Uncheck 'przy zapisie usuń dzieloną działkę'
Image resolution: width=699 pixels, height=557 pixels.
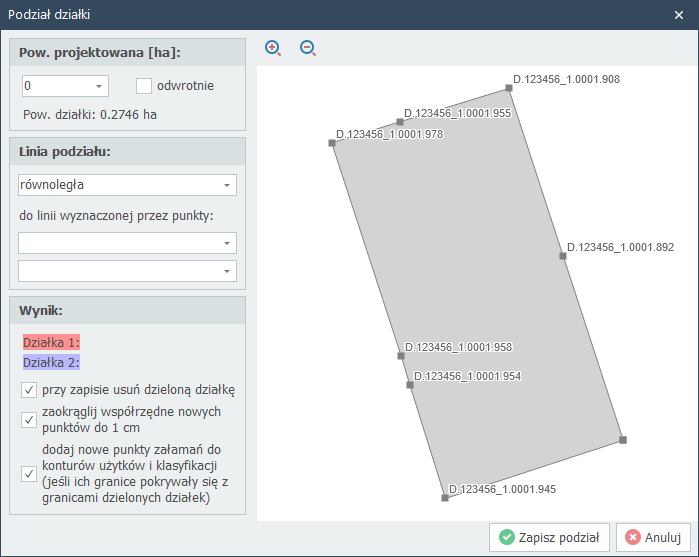pos(29,389)
